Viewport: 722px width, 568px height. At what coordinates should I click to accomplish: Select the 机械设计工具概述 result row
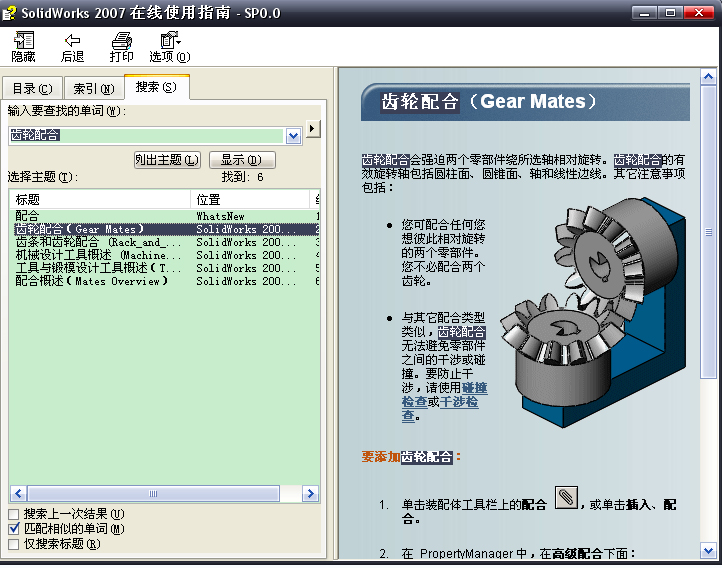pos(165,255)
